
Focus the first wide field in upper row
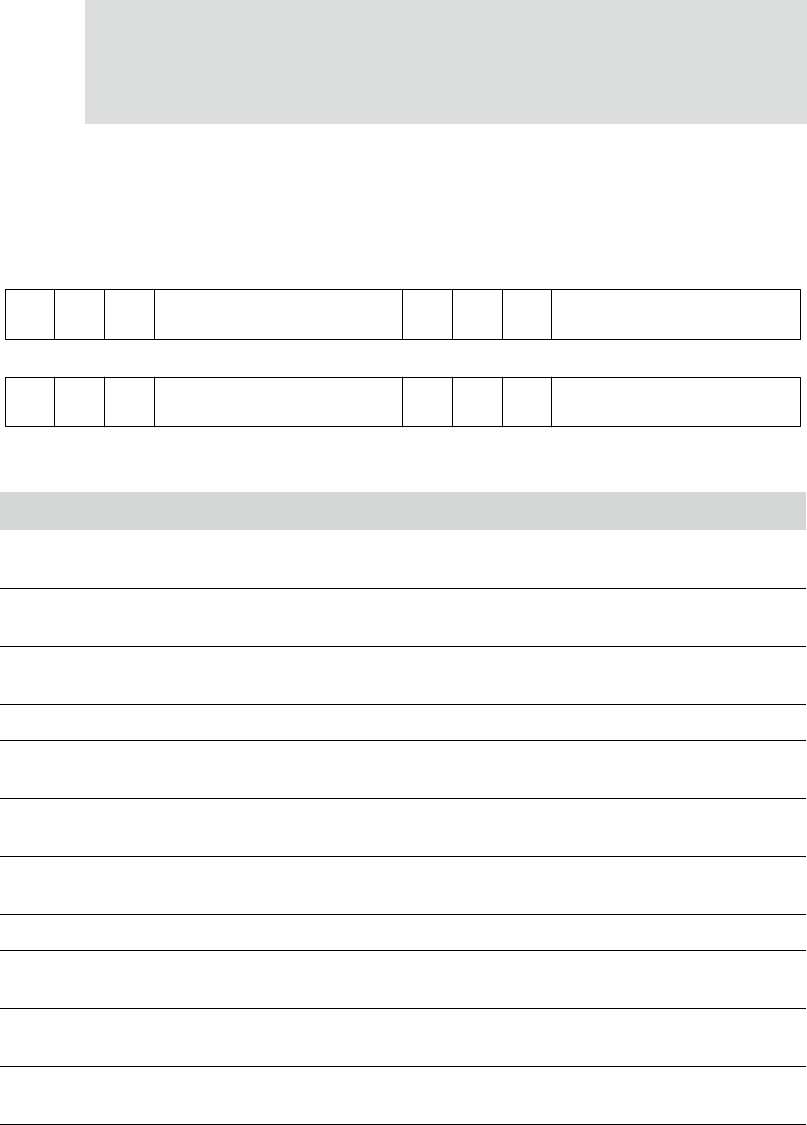(x=278, y=314)
